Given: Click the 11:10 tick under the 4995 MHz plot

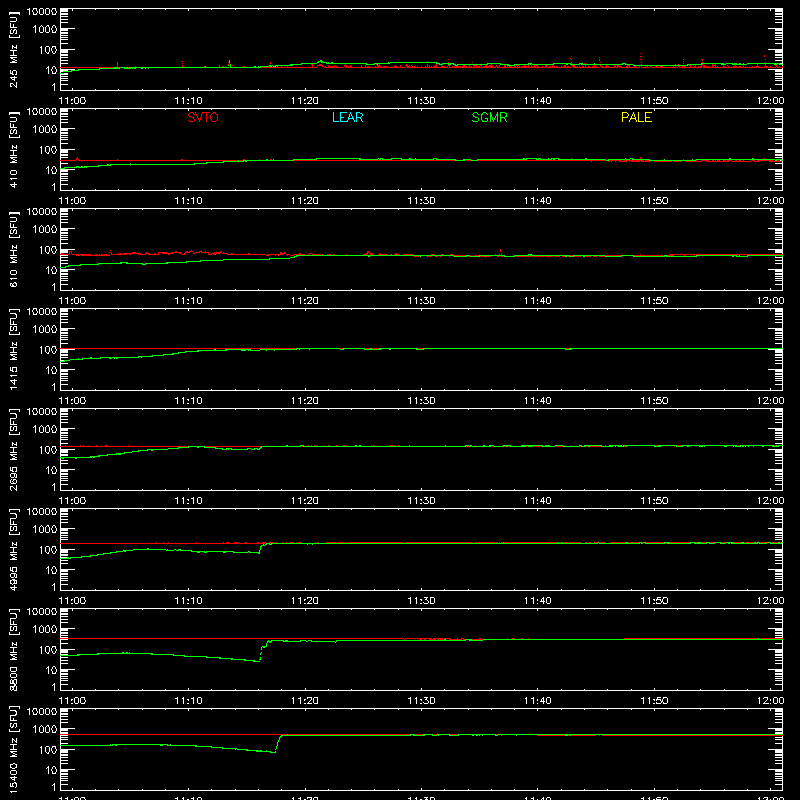Looking at the screenshot, I should click(188, 601).
